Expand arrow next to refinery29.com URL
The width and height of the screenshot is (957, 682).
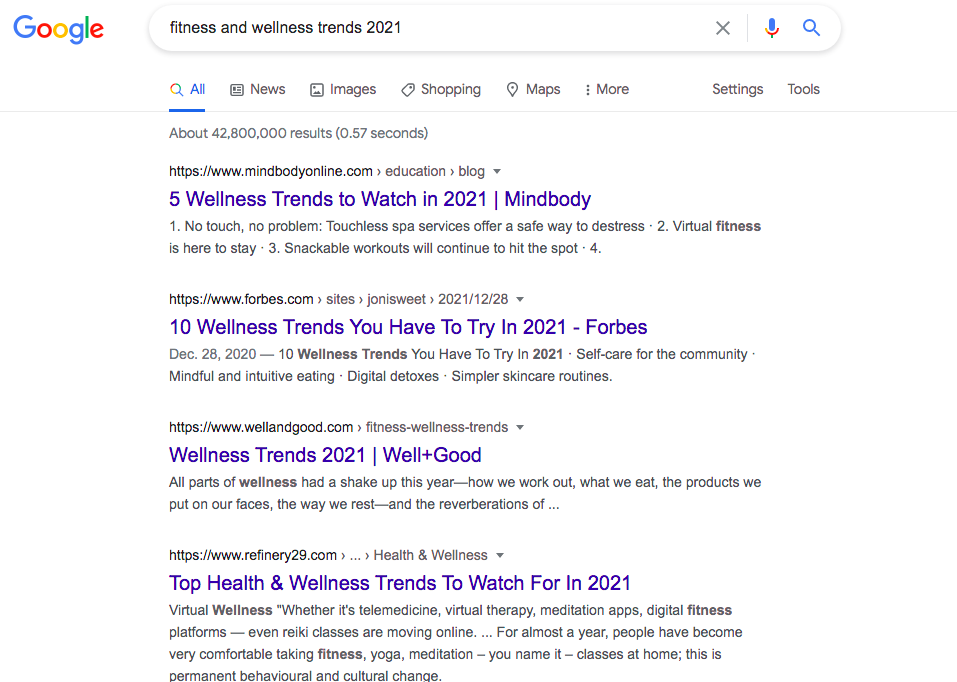click(x=500, y=556)
